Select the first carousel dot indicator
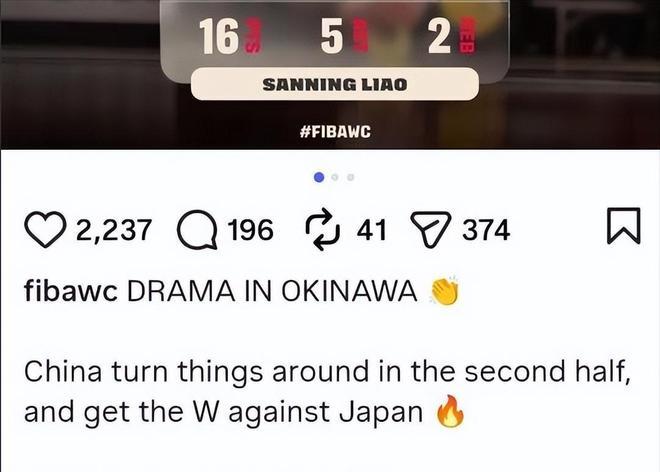Viewport: 660px width, 472px height. point(319,177)
